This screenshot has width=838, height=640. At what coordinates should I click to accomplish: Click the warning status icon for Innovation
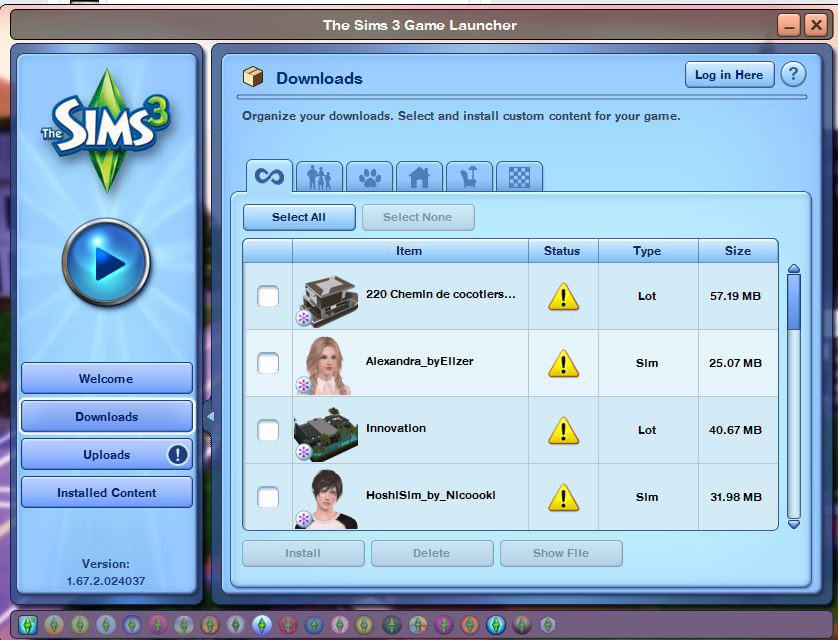(x=563, y=431)
